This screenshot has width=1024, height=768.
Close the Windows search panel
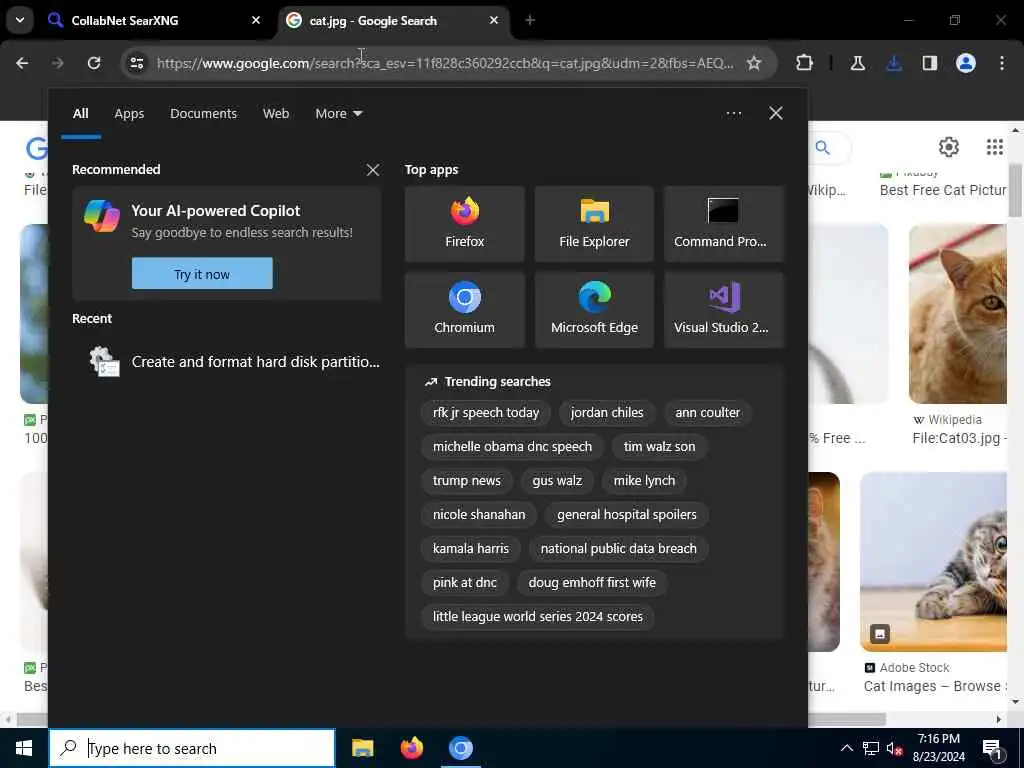point(775,114)
